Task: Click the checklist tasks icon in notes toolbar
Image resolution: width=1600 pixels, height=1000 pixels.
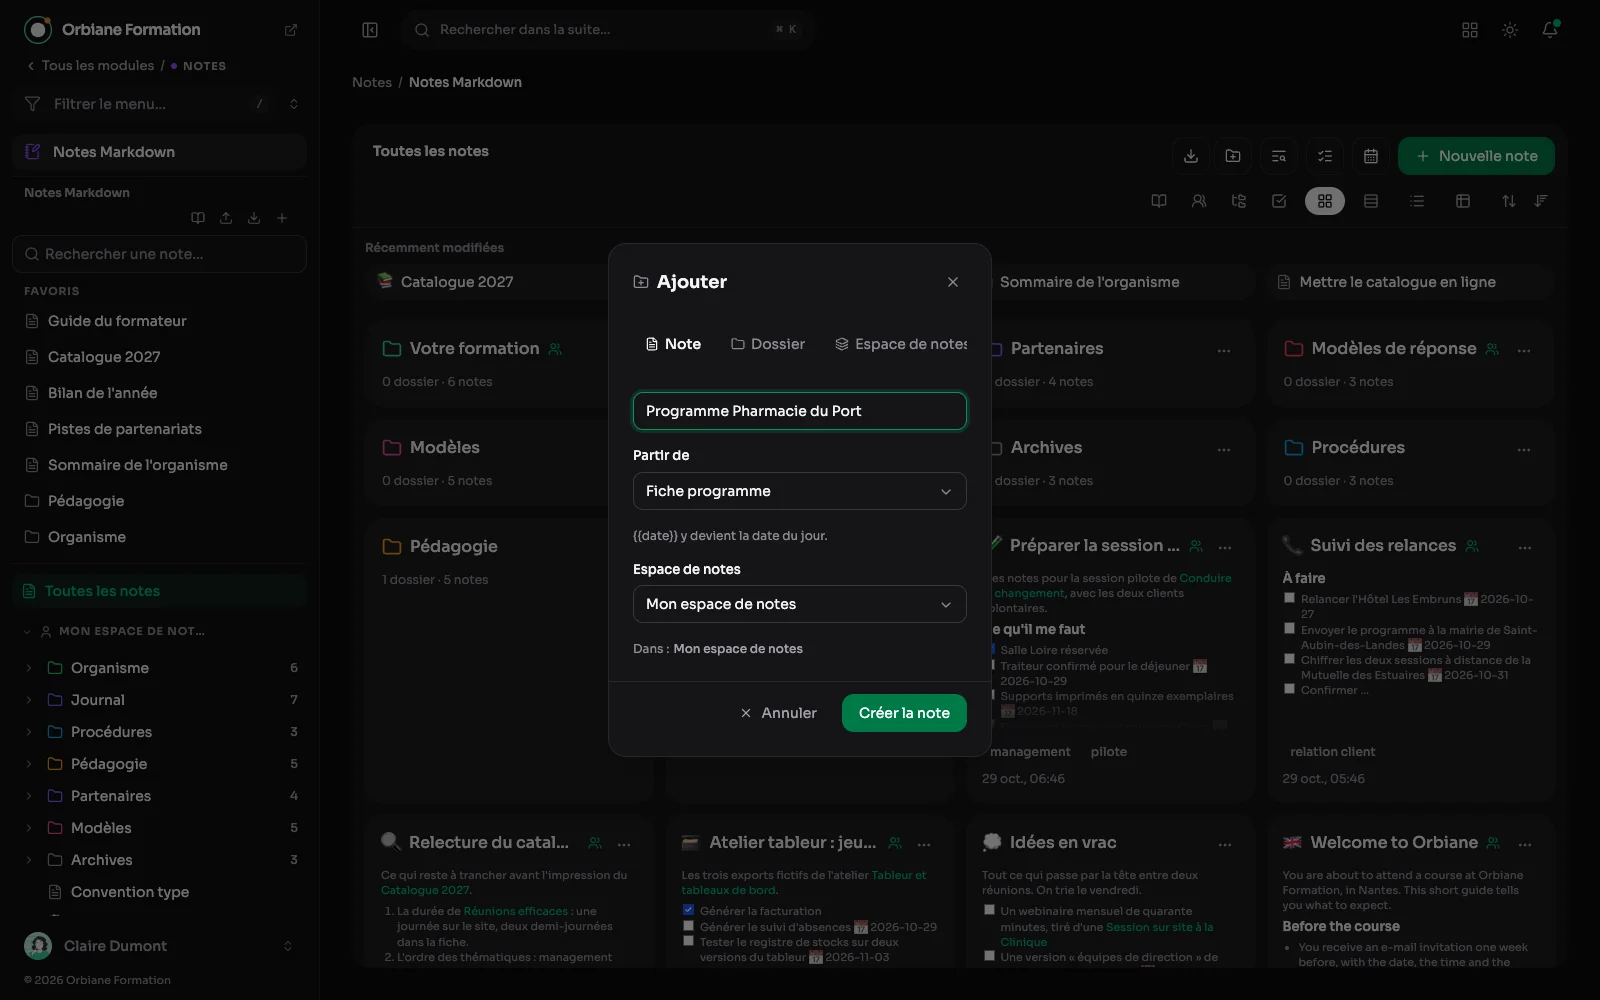Action: pyautogui.click(x=1325, y=156)
